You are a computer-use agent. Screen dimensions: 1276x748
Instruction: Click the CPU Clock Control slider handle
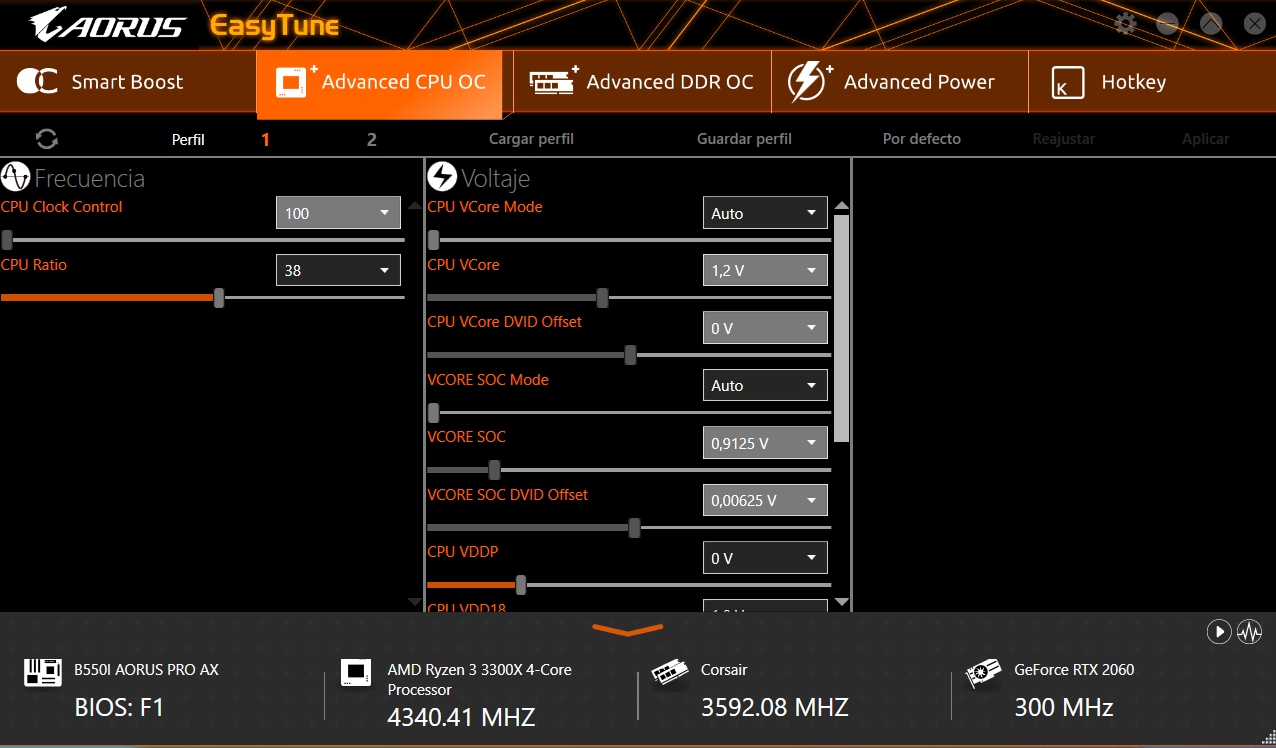click(7, 240)
